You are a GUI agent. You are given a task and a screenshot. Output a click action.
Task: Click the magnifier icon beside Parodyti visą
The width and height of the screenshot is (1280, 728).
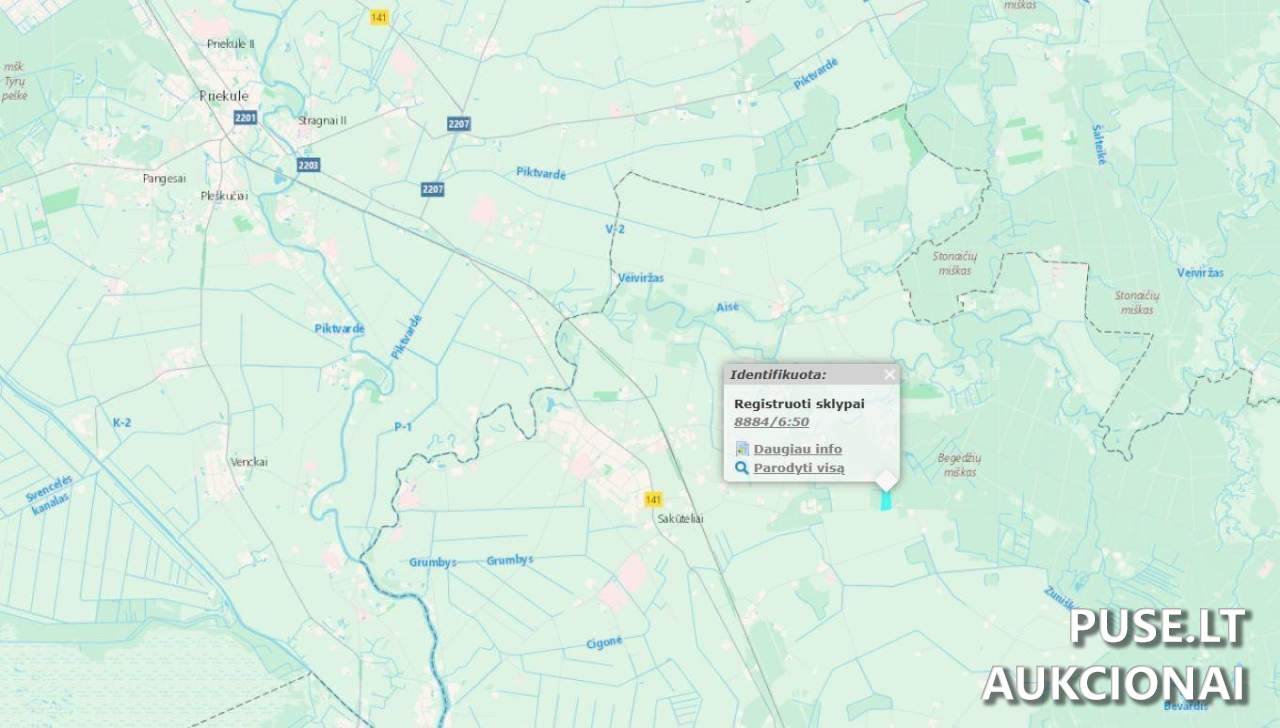[742, 468]
